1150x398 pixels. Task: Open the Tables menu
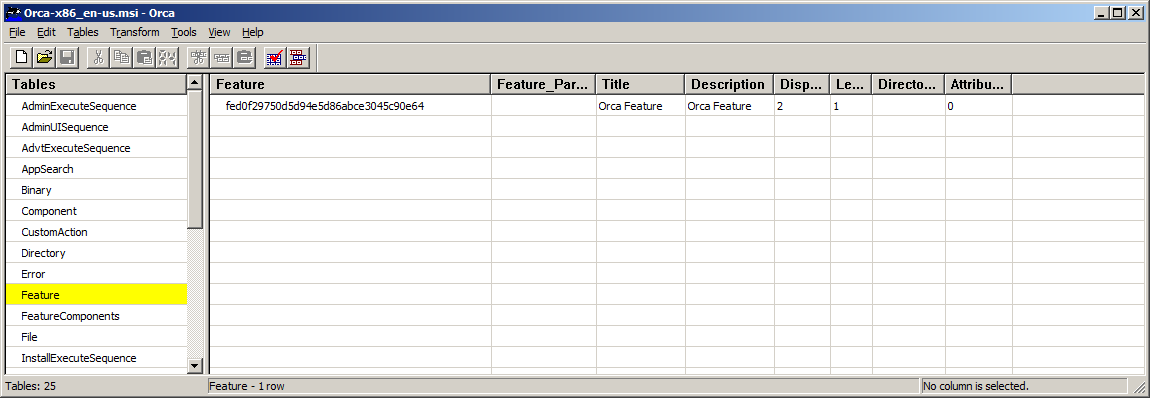[x=82, y=32]
